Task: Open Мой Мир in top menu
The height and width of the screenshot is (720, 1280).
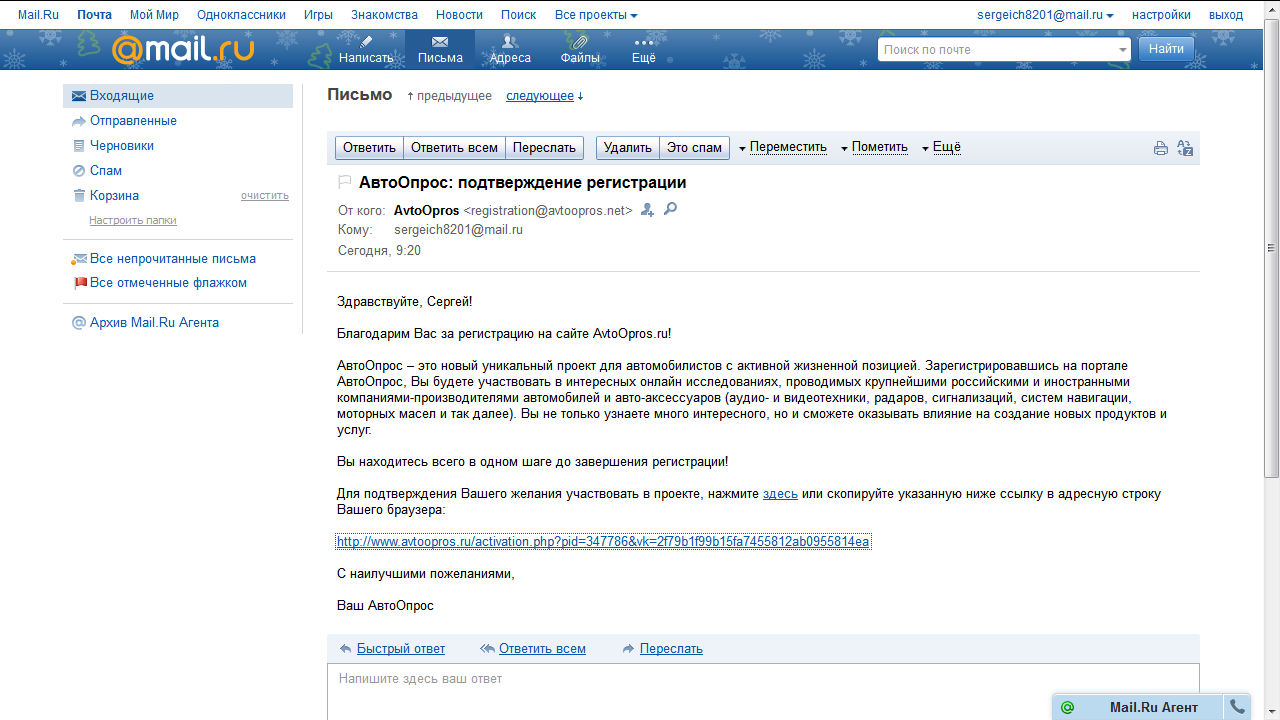Action: [x=154, y=15]
